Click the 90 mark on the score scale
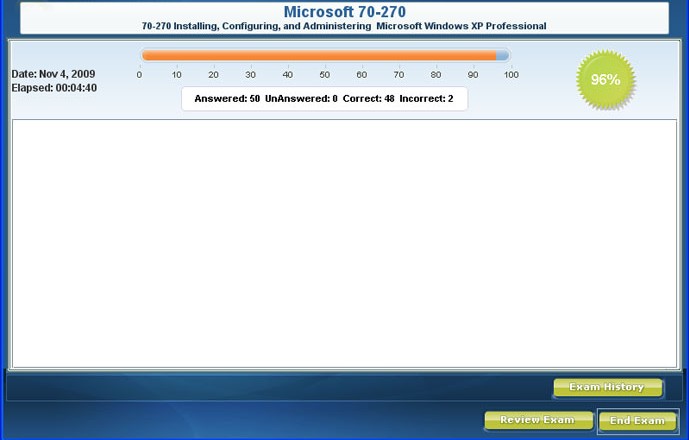 tap(473, 75)
